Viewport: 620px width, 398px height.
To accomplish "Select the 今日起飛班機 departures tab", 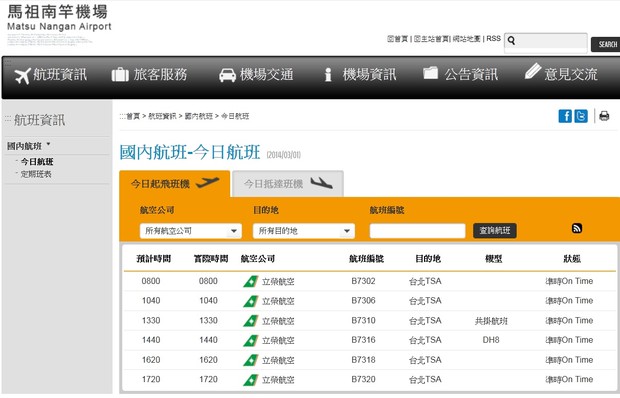I will [x=174, y=184].
